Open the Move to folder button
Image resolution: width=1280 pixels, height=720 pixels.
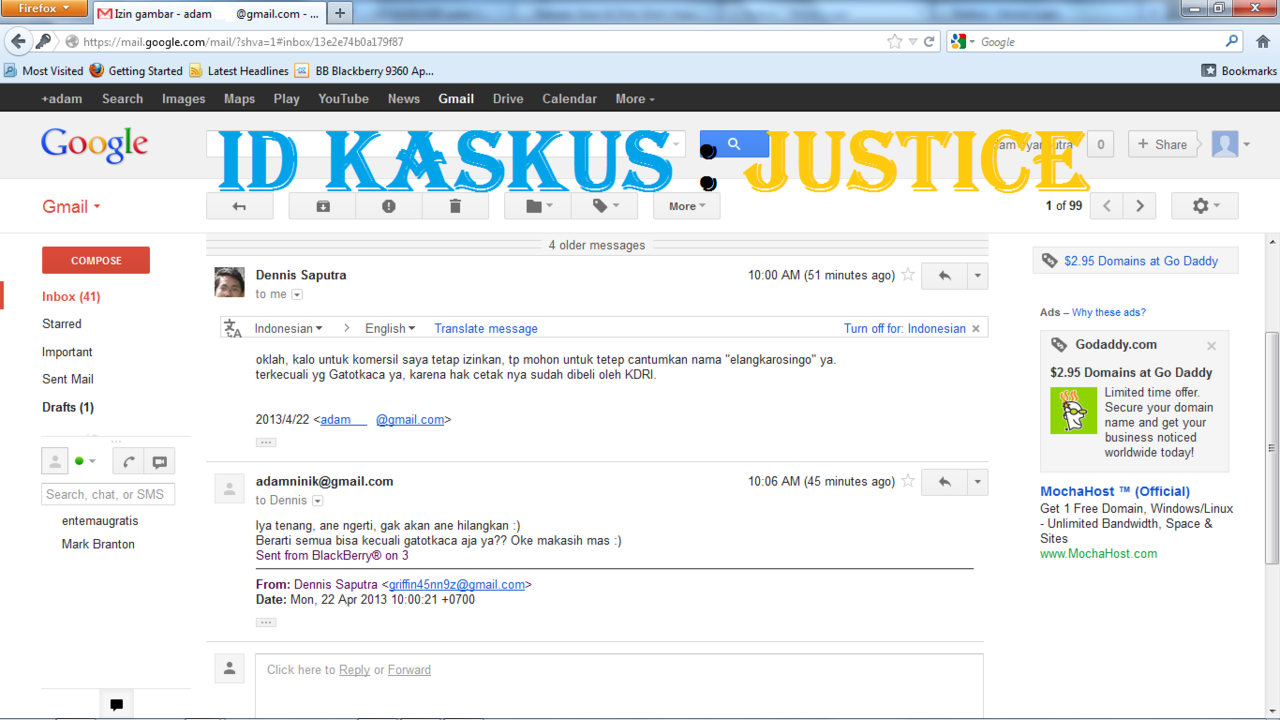click(538, 206)
